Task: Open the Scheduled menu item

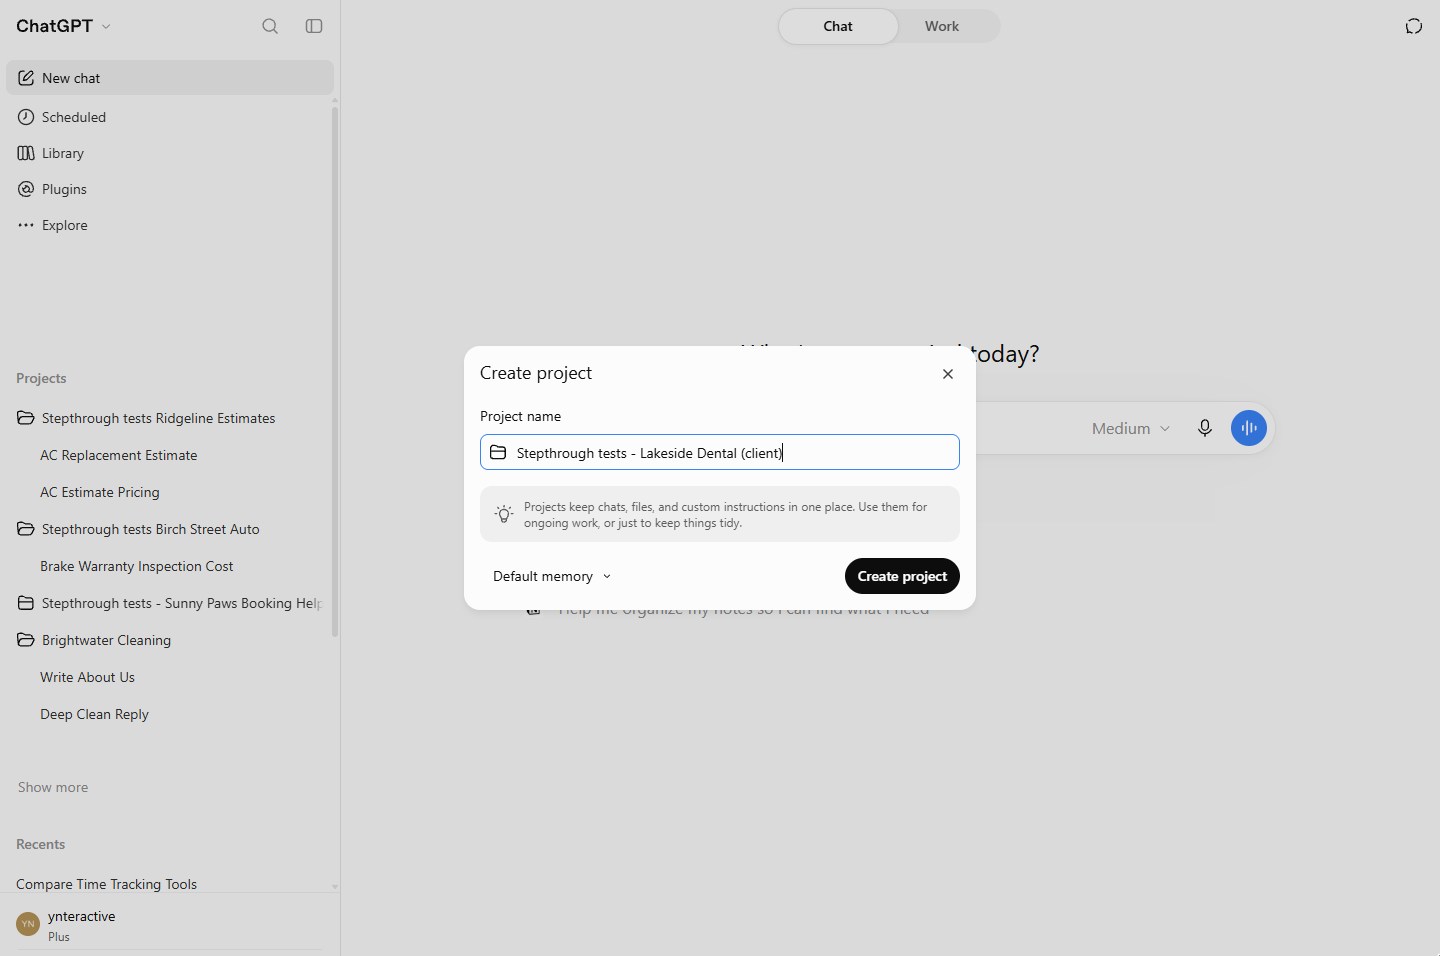Action: (x=170, y=117)
